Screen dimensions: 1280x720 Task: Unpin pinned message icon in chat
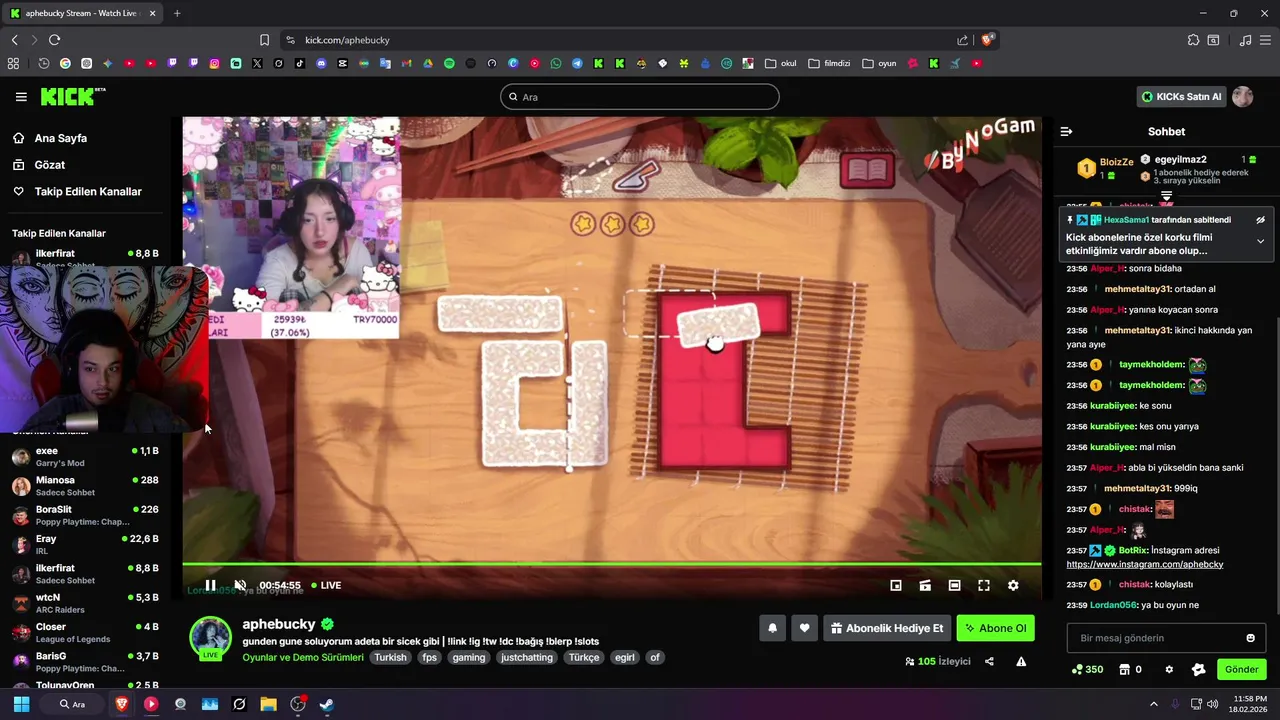pyautogui.click(x=1260, y=220)
